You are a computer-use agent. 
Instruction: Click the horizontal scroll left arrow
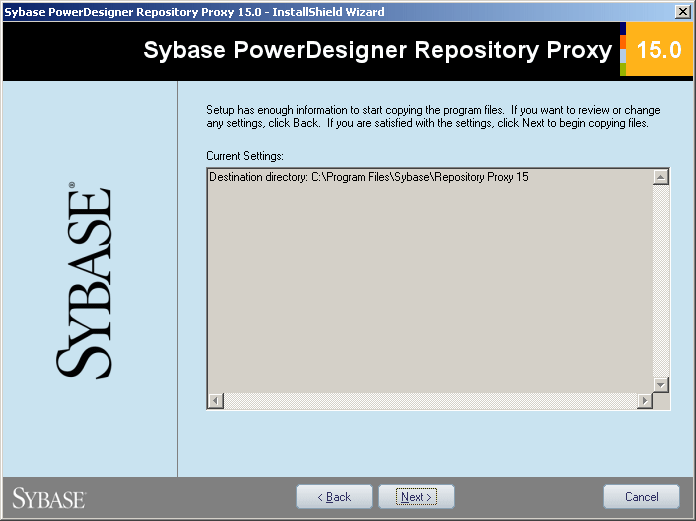216,401
